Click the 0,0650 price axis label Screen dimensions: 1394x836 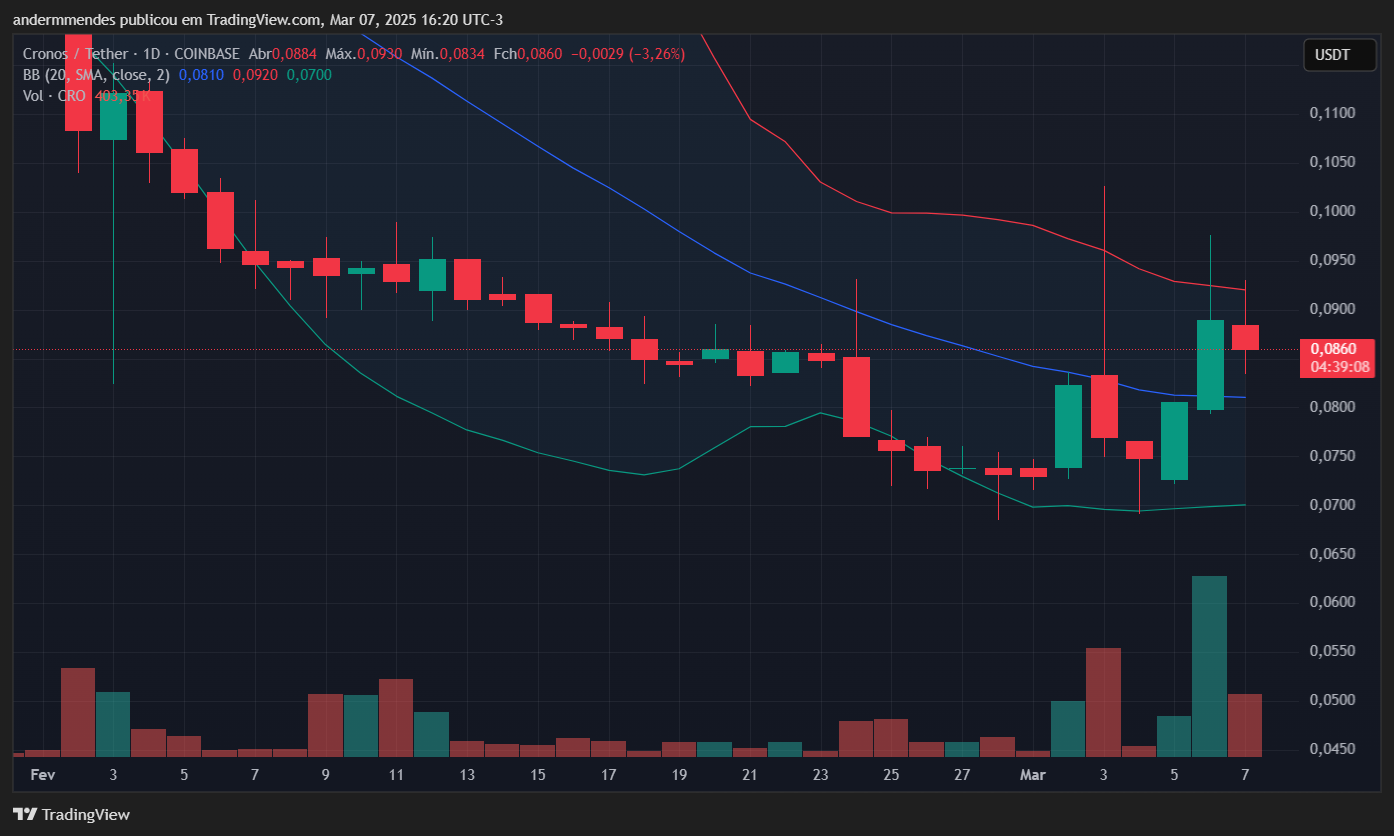click(x=1332, y=553)
